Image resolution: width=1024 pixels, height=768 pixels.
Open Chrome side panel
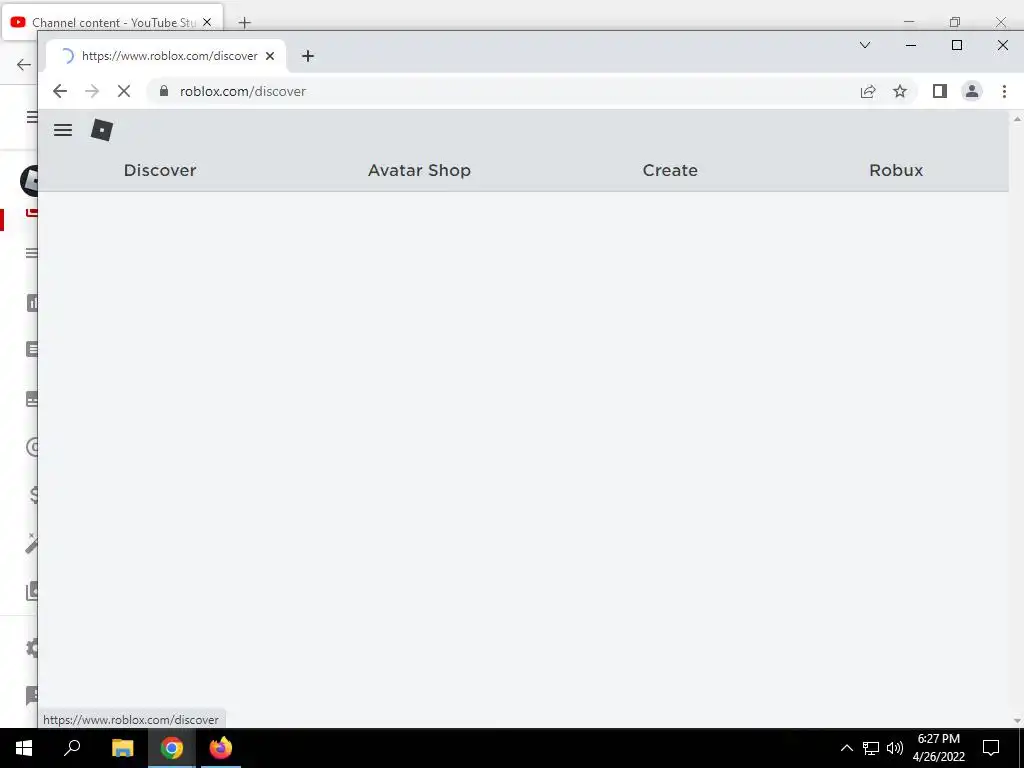point(940,91)
